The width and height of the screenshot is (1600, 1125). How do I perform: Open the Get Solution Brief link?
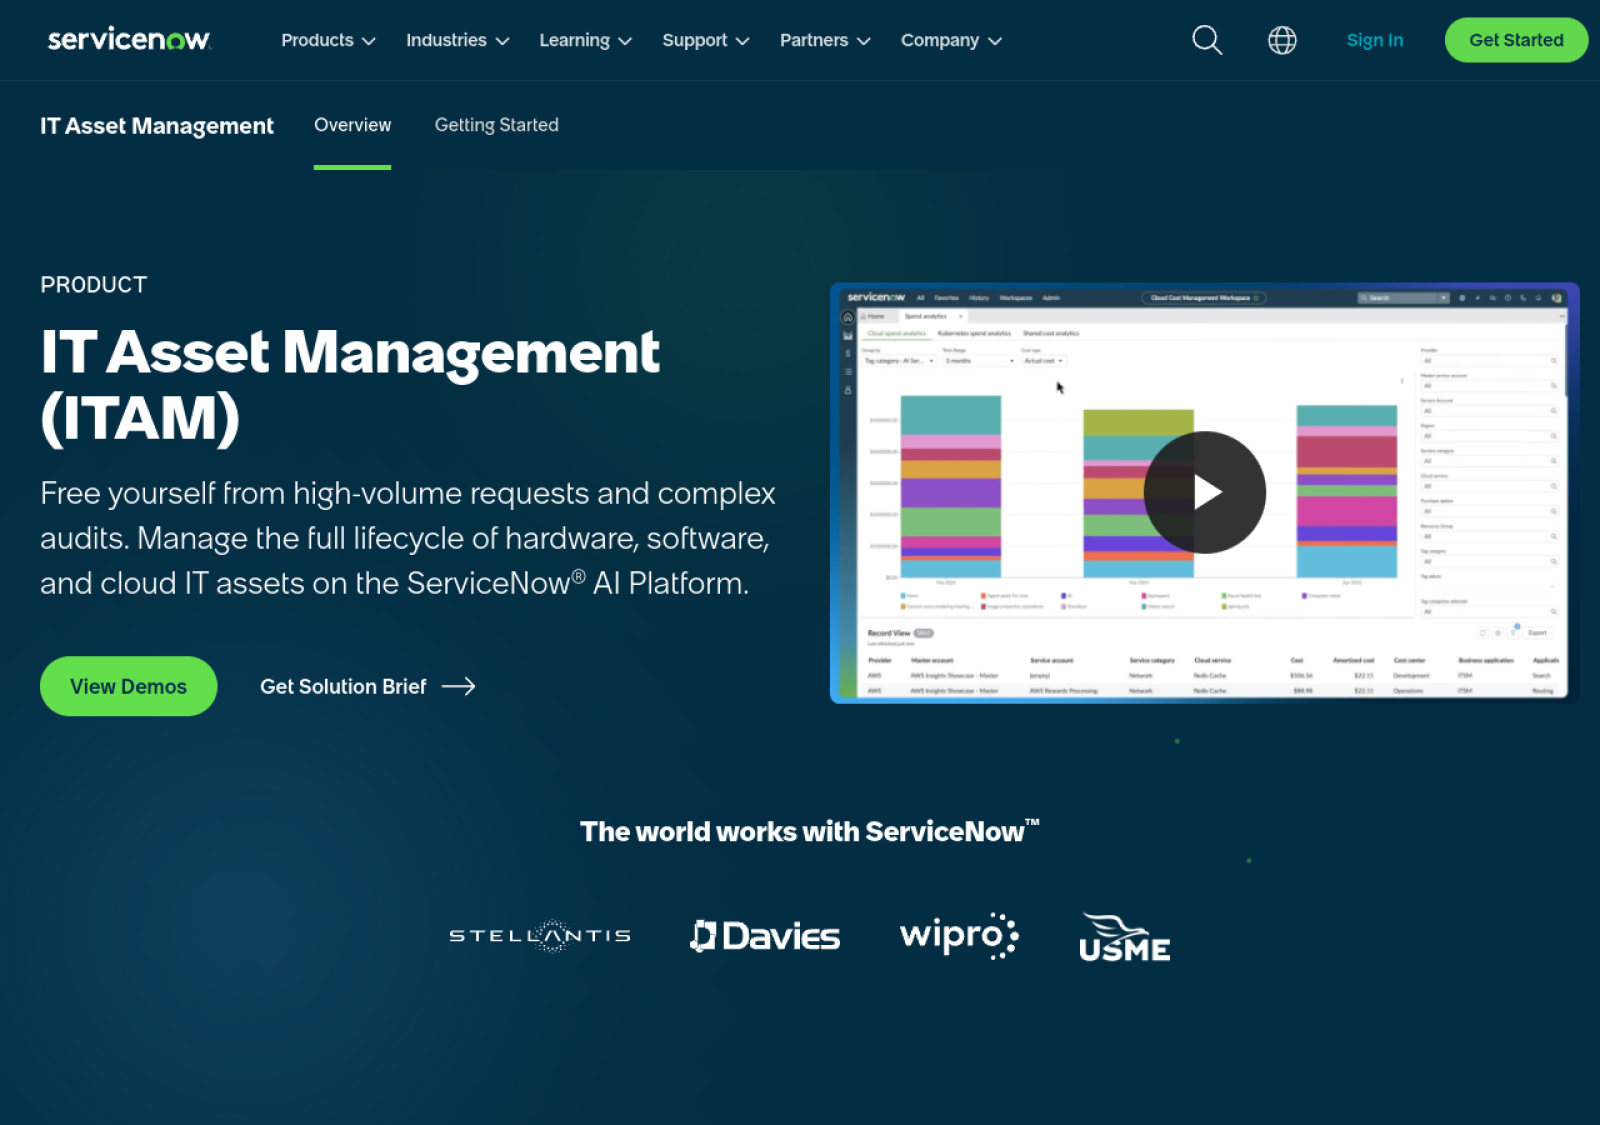point(368,686)
